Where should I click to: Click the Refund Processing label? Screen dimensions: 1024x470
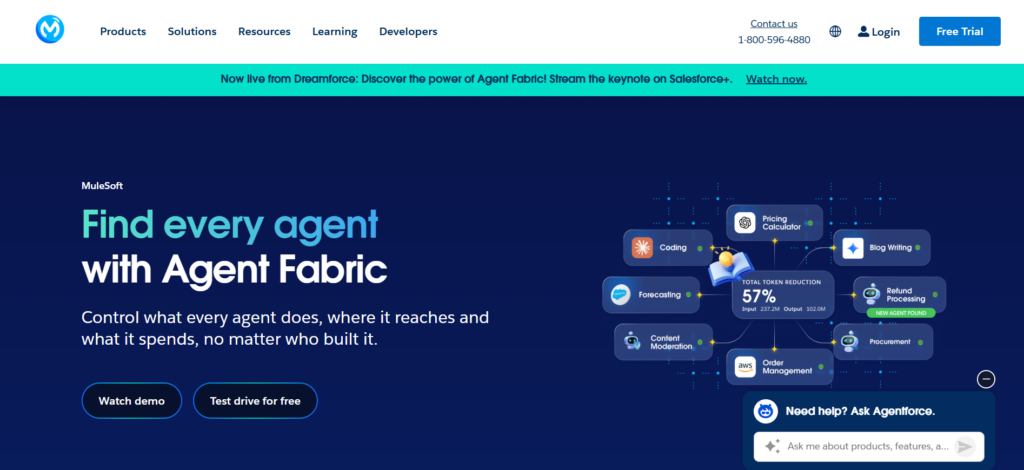(906, 294)
